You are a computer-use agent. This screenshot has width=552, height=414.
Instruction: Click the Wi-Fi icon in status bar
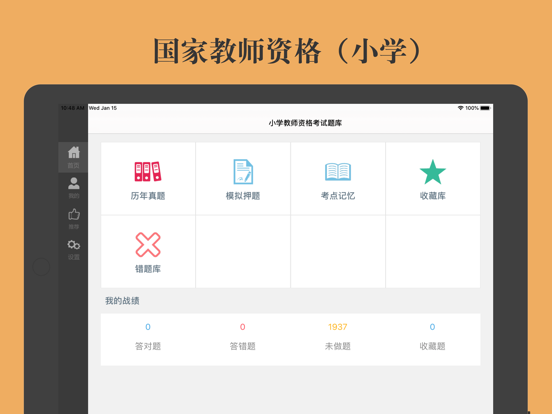tap(460, 108)
